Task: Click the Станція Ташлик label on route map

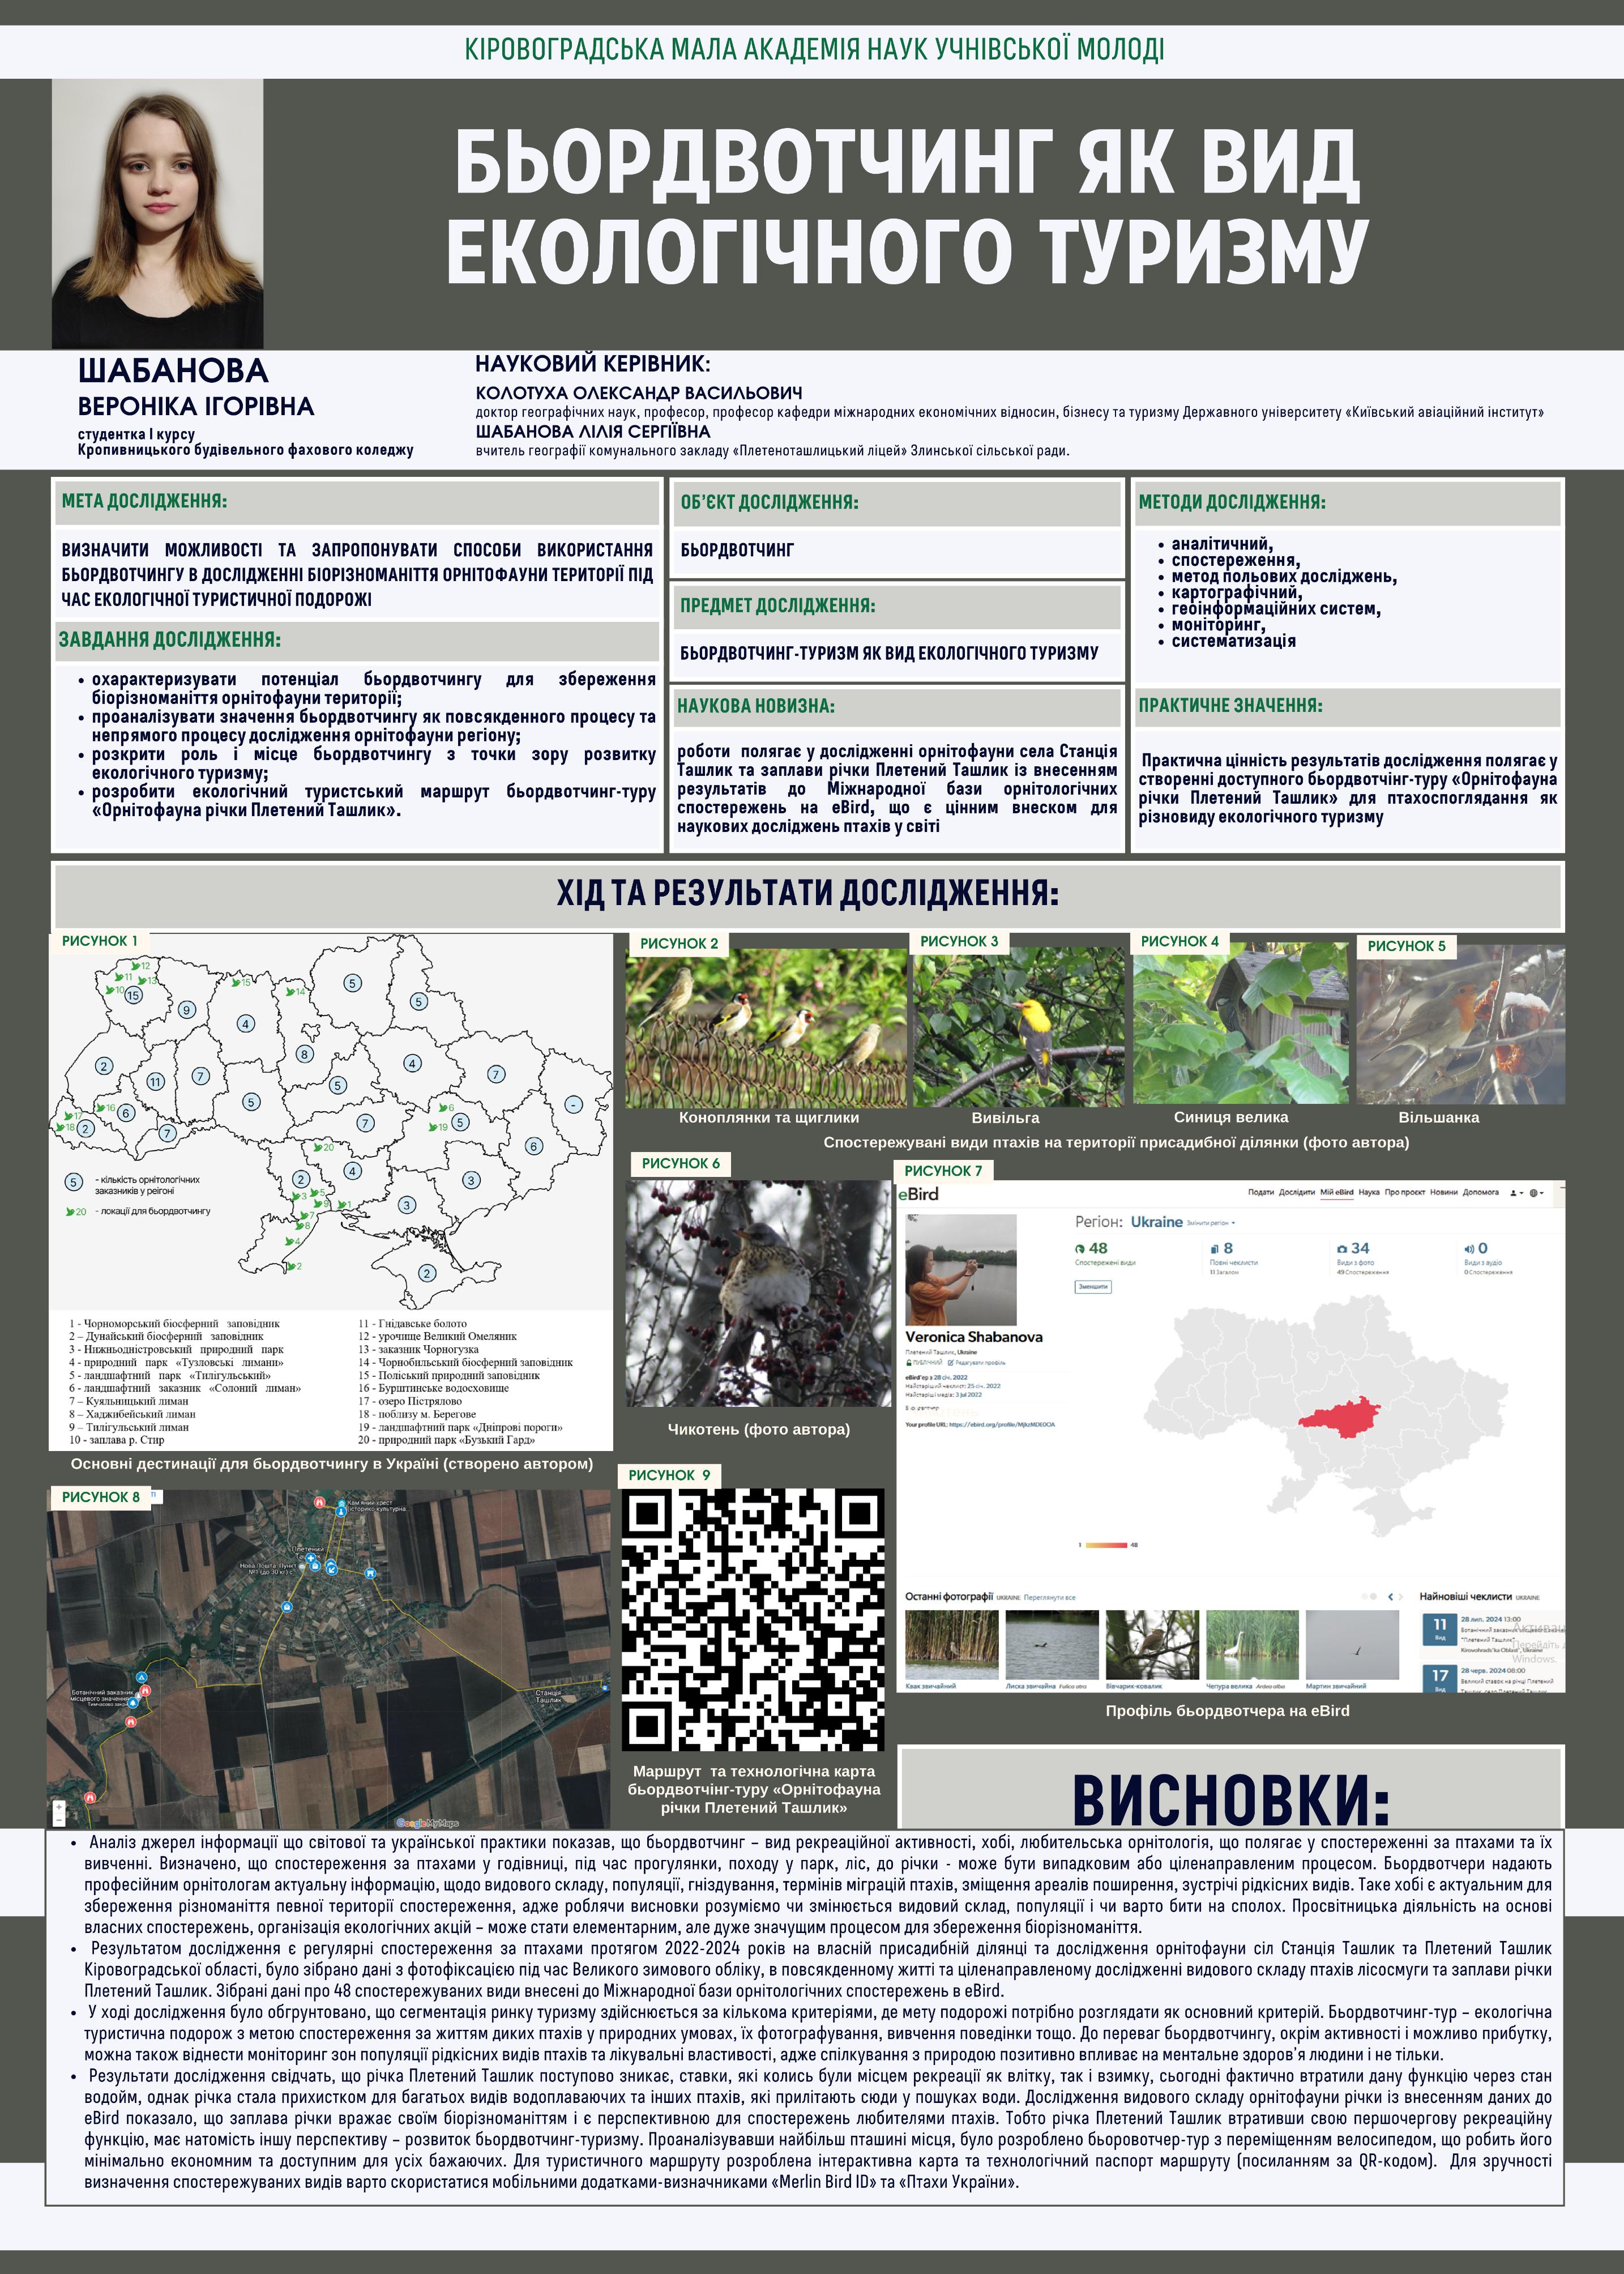Action: point(548,1696)
